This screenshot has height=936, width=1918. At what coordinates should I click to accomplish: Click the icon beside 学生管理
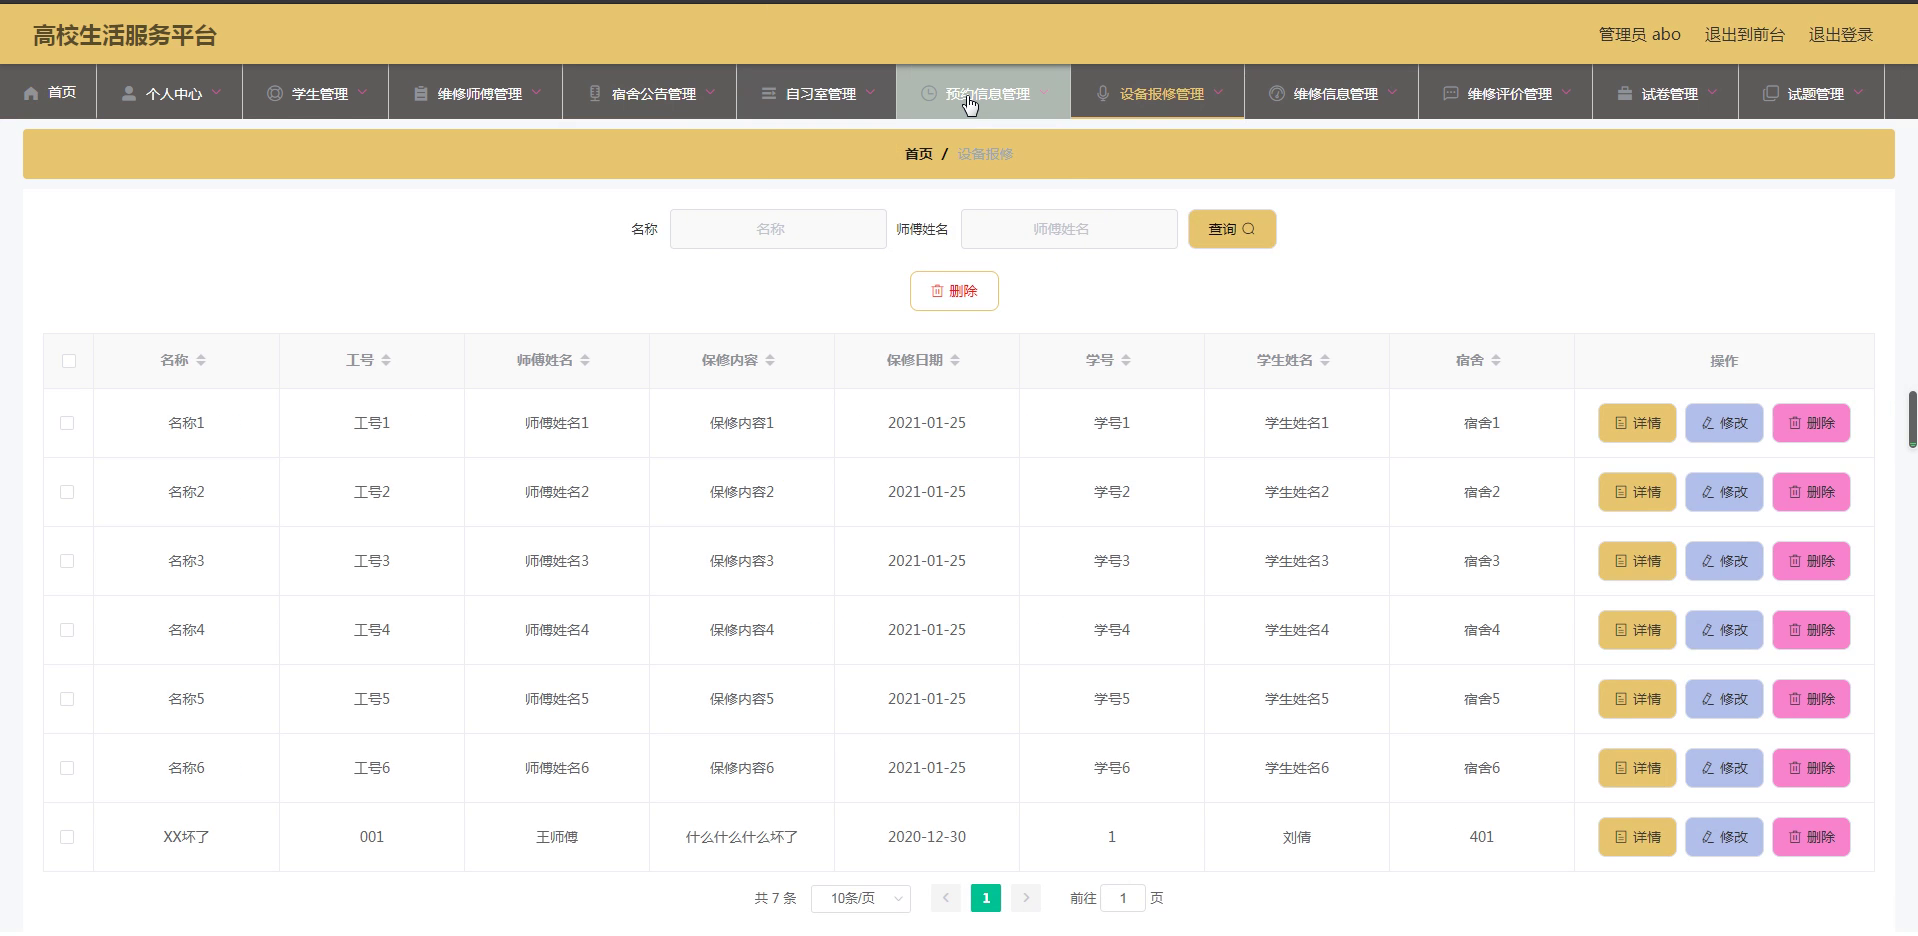point(275,93)
